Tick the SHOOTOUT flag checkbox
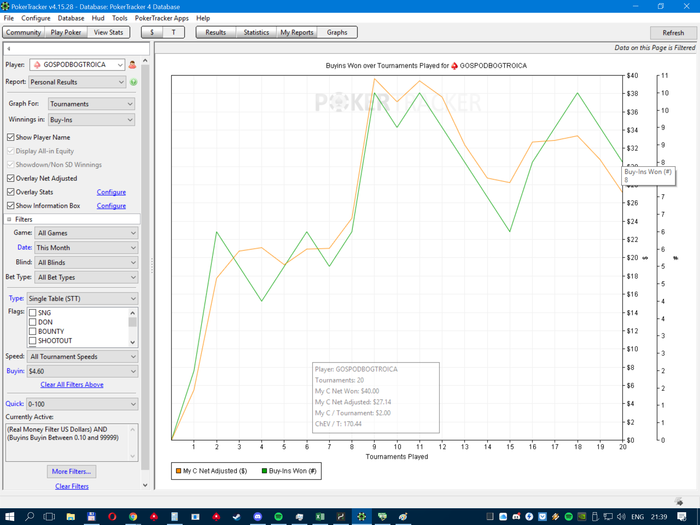Image resolution: width=700 pixels, height=525 pixels. click(33, 341)
